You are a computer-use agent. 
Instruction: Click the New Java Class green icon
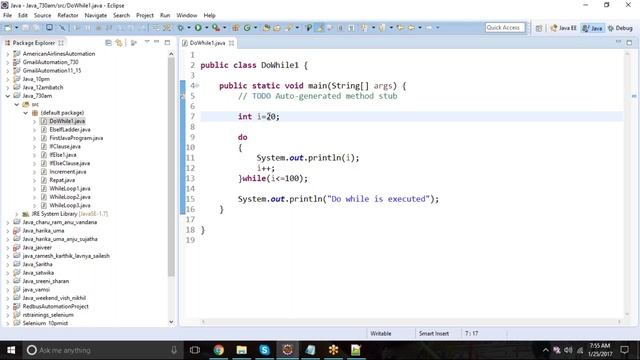tap(247, 28)
